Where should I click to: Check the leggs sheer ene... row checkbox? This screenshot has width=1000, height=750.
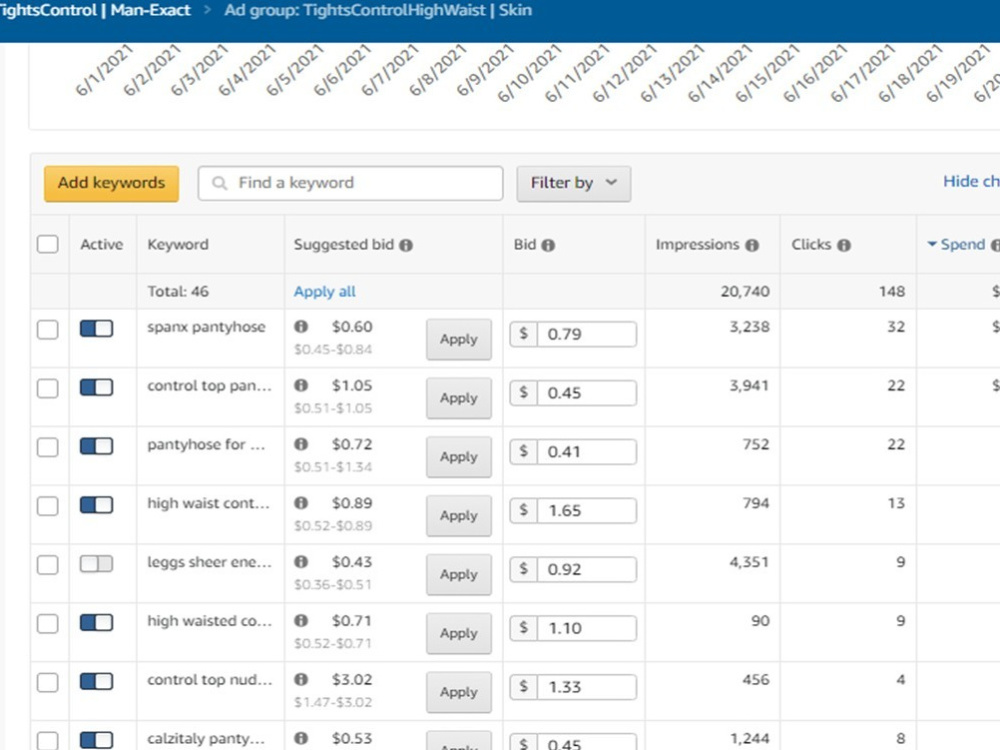coord(48,564)
